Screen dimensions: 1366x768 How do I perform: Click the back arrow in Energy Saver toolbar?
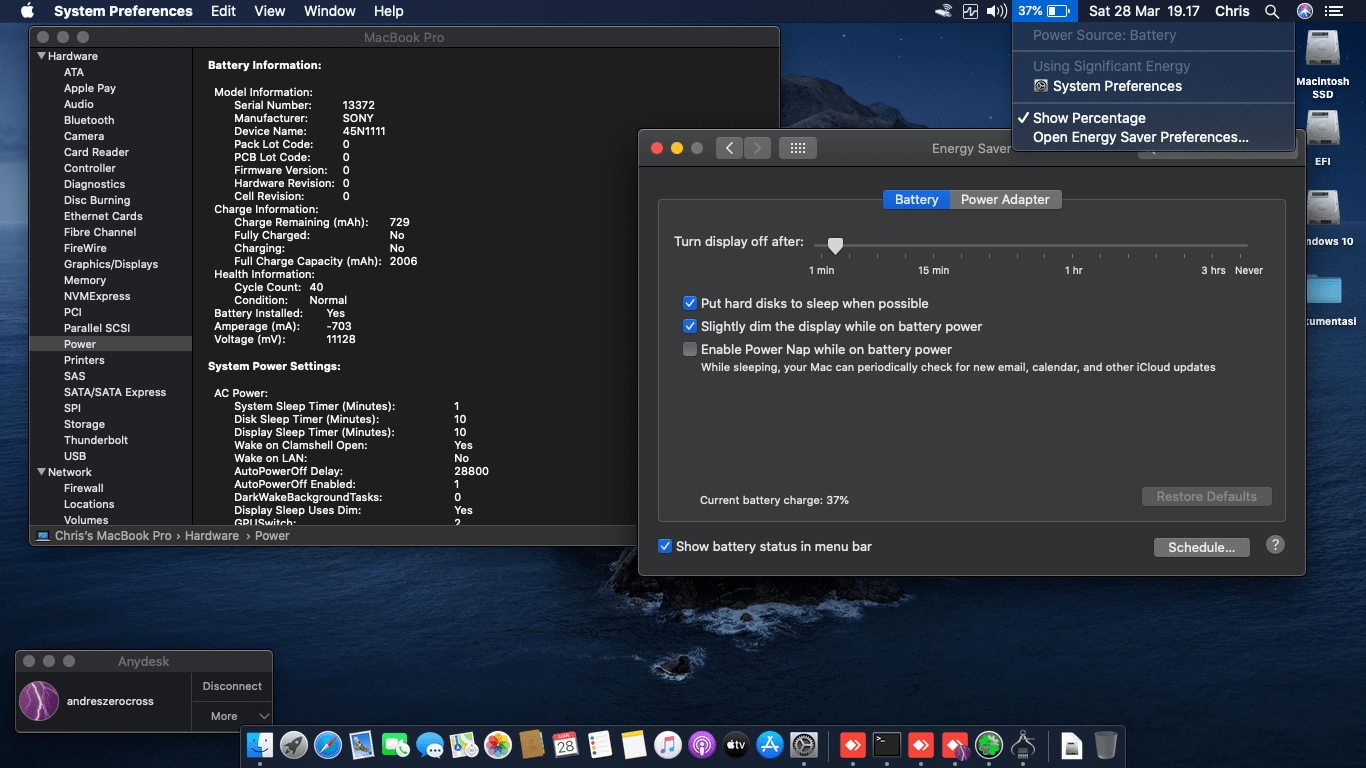point(729,148)
